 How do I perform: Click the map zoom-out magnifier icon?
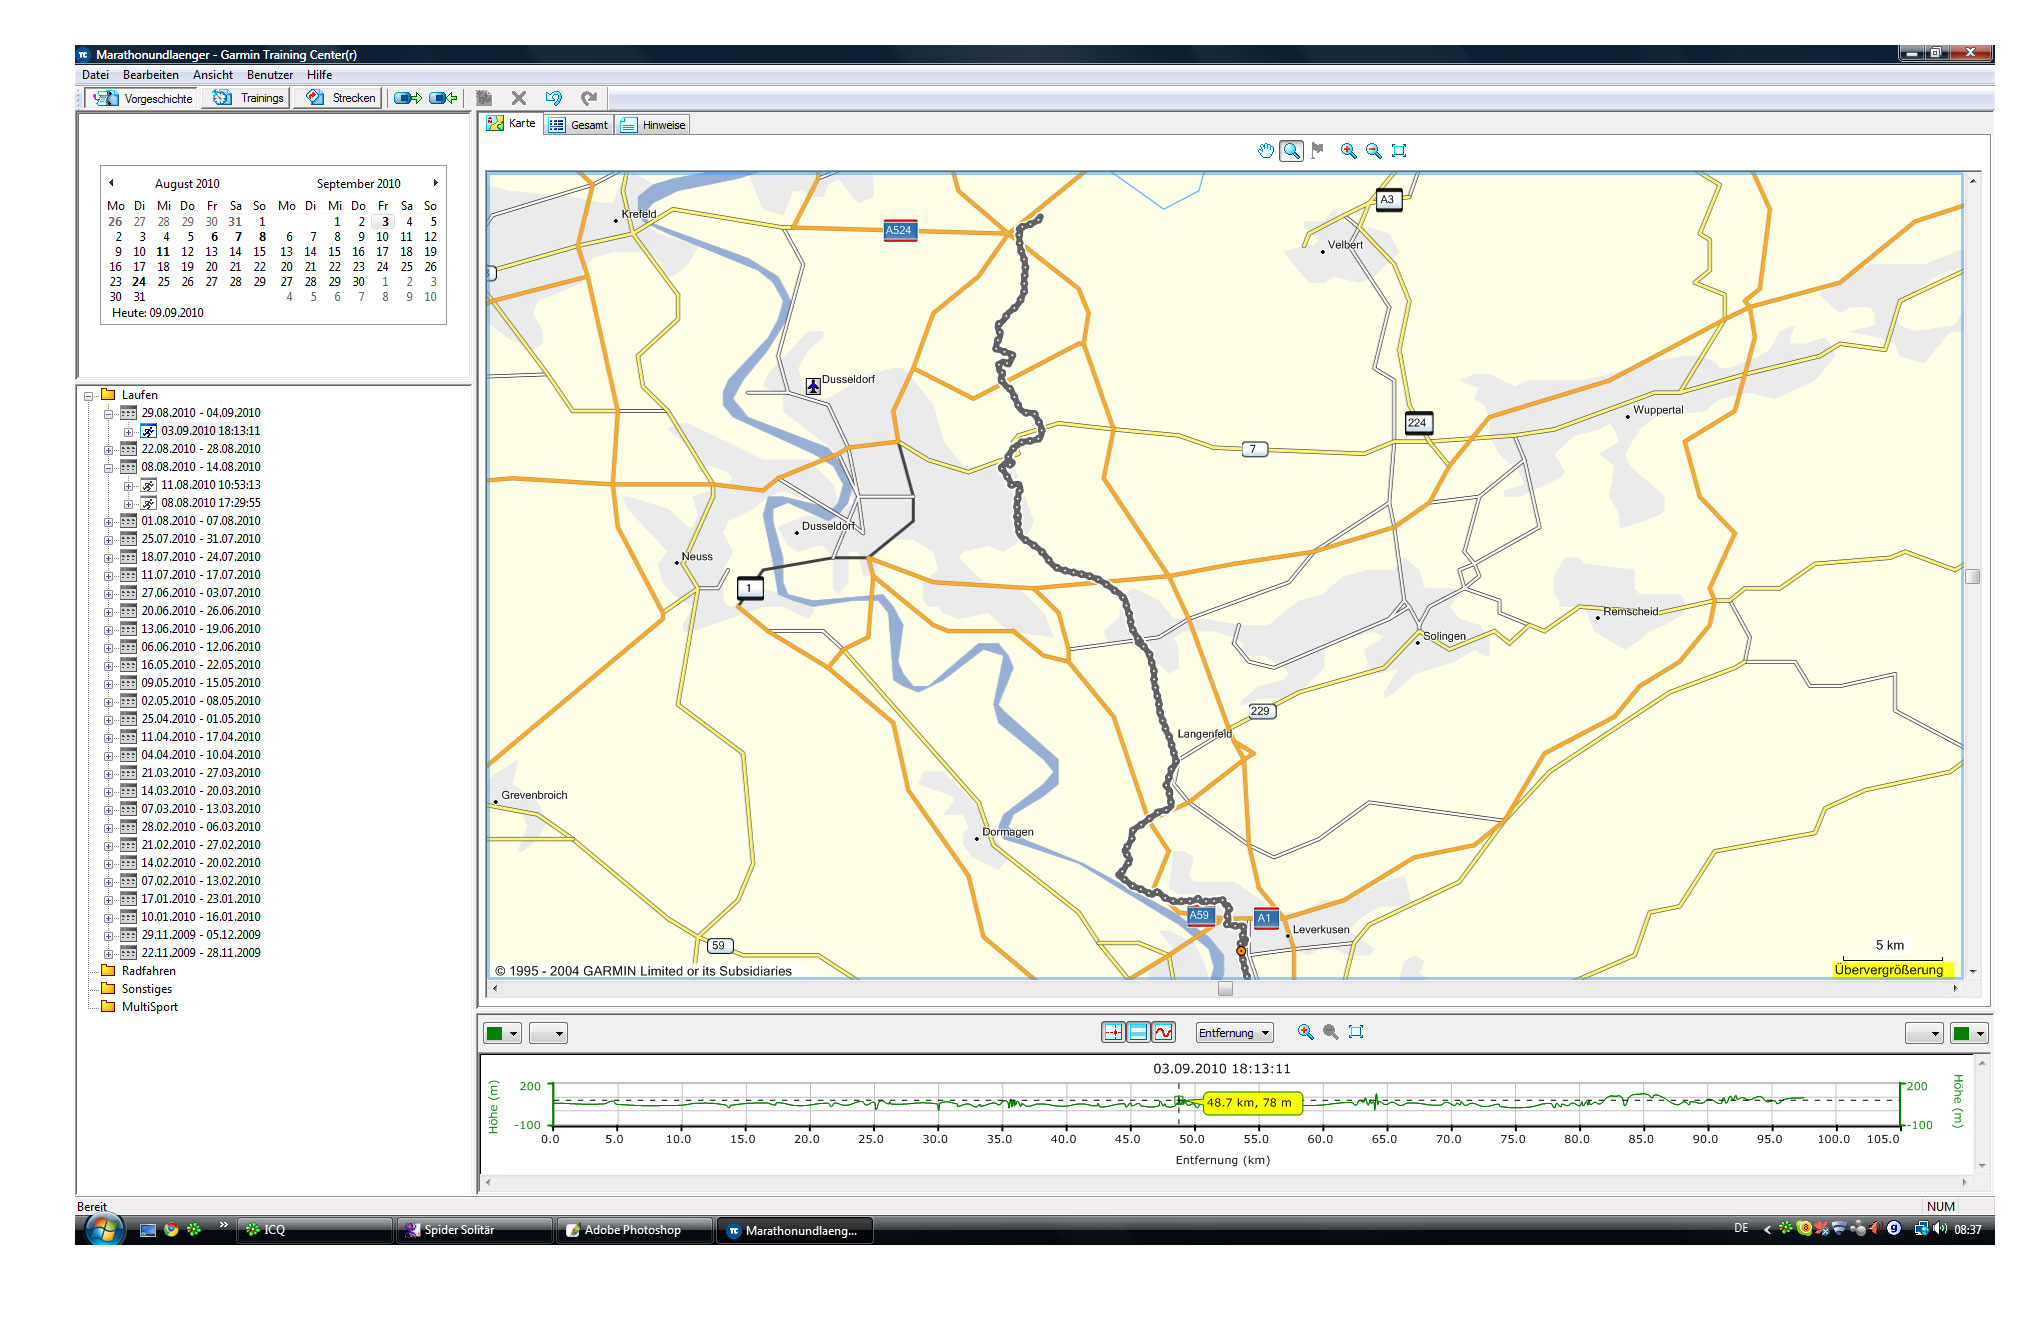(1374, 151)
